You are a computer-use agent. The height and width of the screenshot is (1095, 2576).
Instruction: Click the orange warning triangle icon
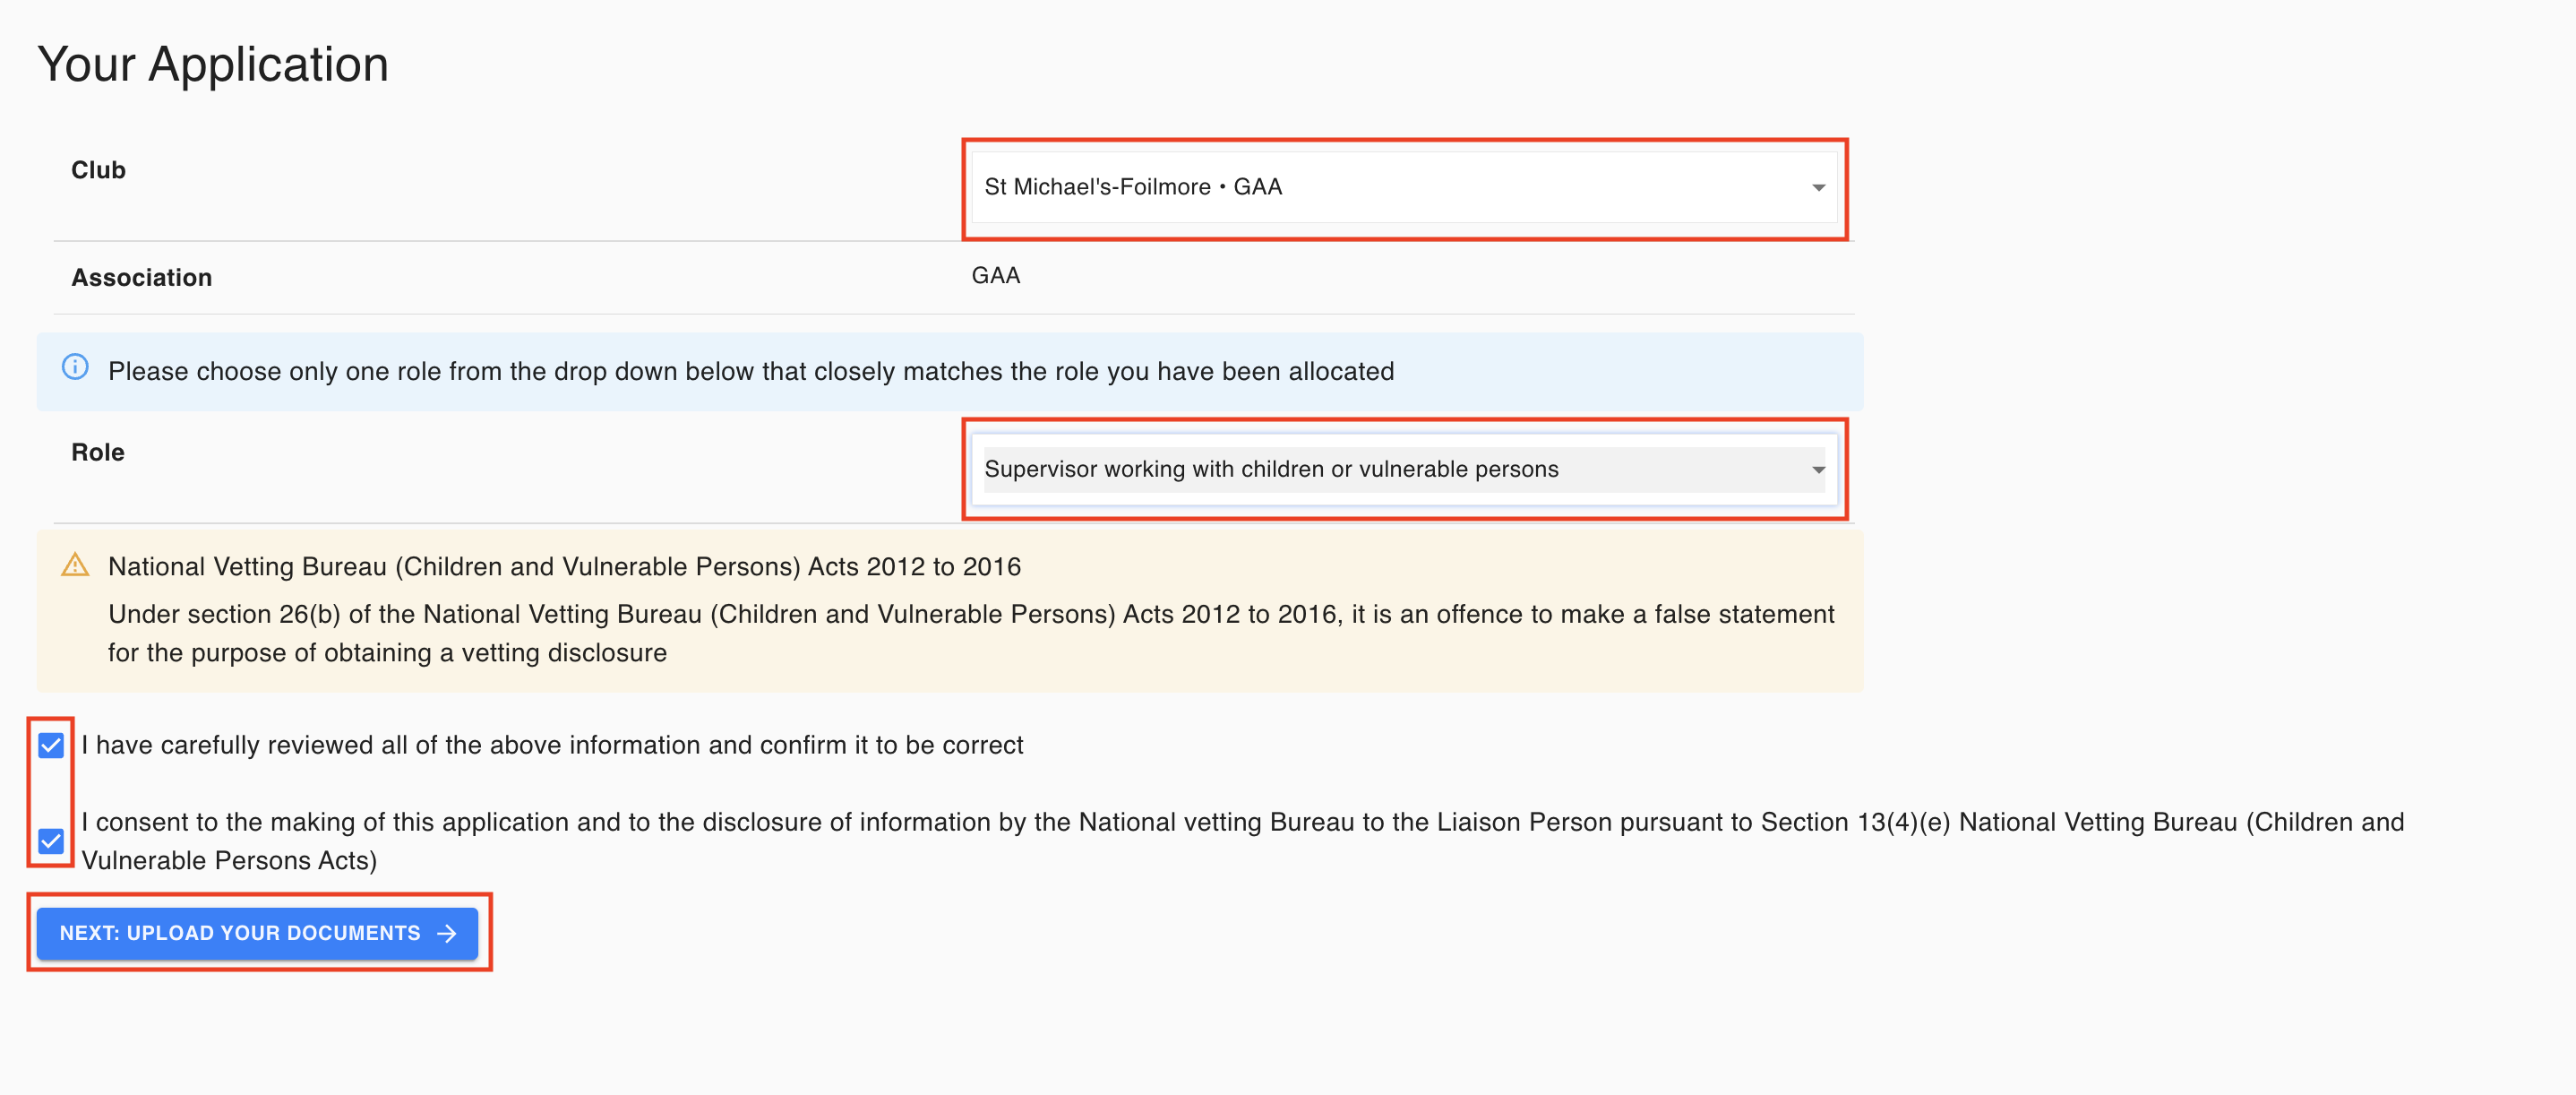tap(75, 565)
